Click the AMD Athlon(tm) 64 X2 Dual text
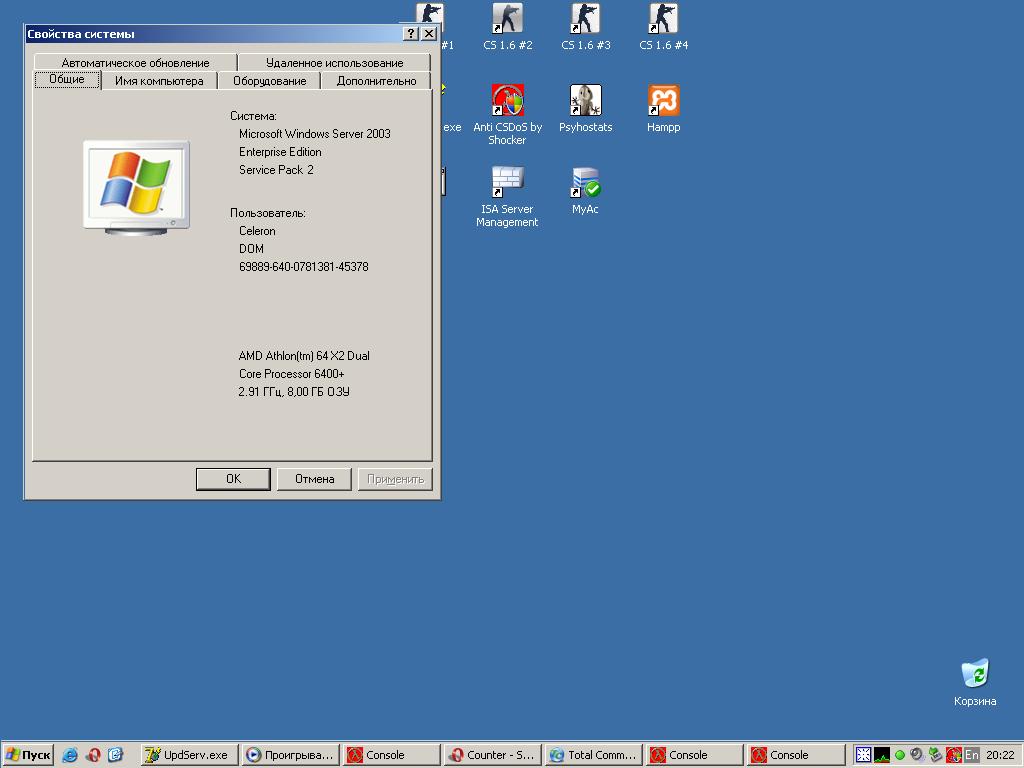This screenshot has width=1024, height=768. click(x=304, y=356)
